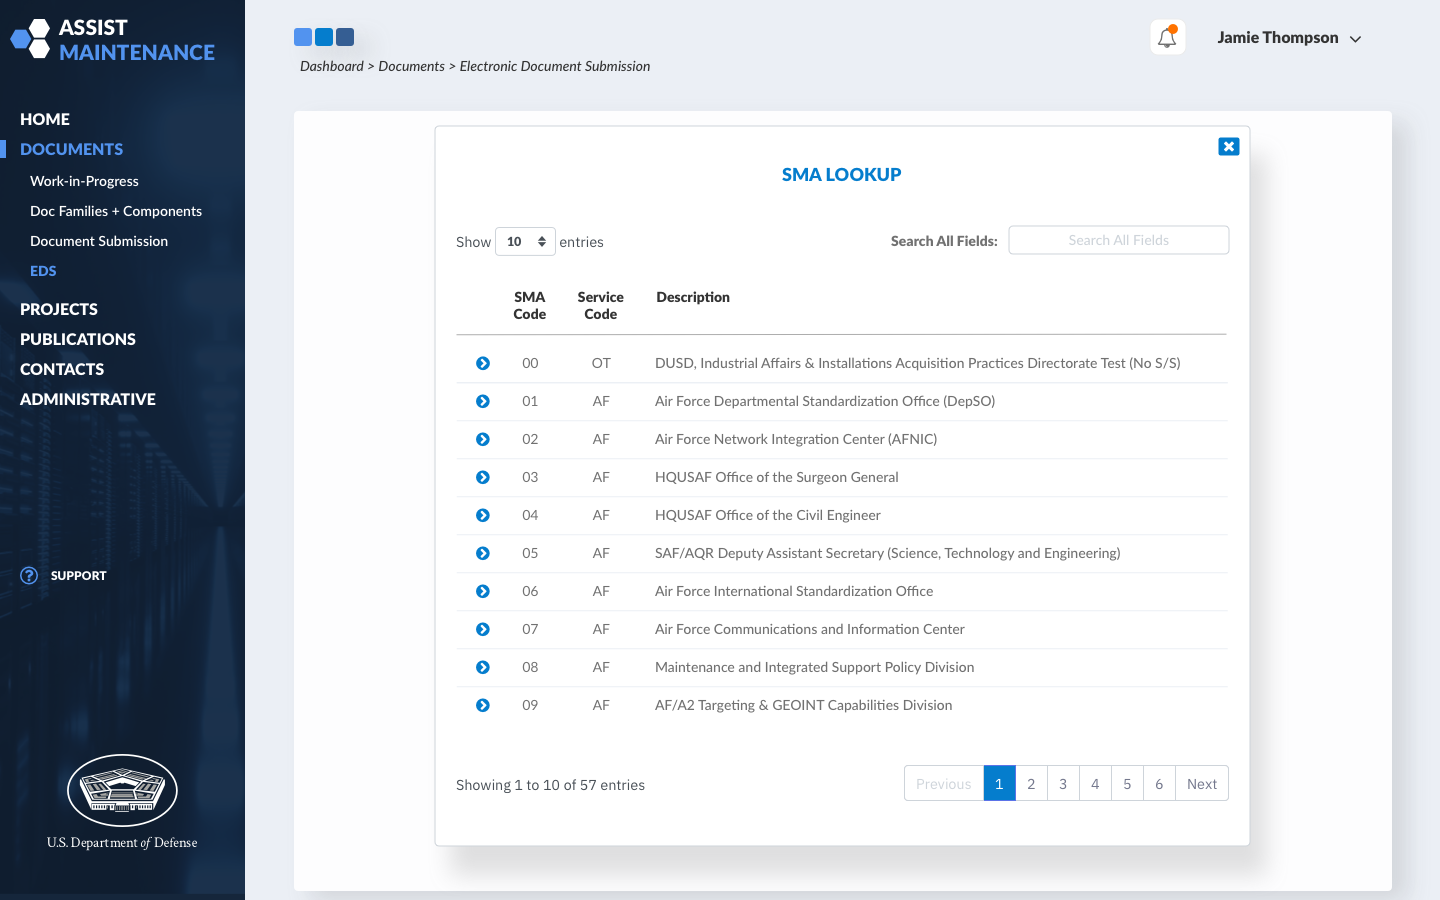The image size is (1440, 900).
Task: Open CONTACTS sidebar section
Action: (x=62, y=369)
